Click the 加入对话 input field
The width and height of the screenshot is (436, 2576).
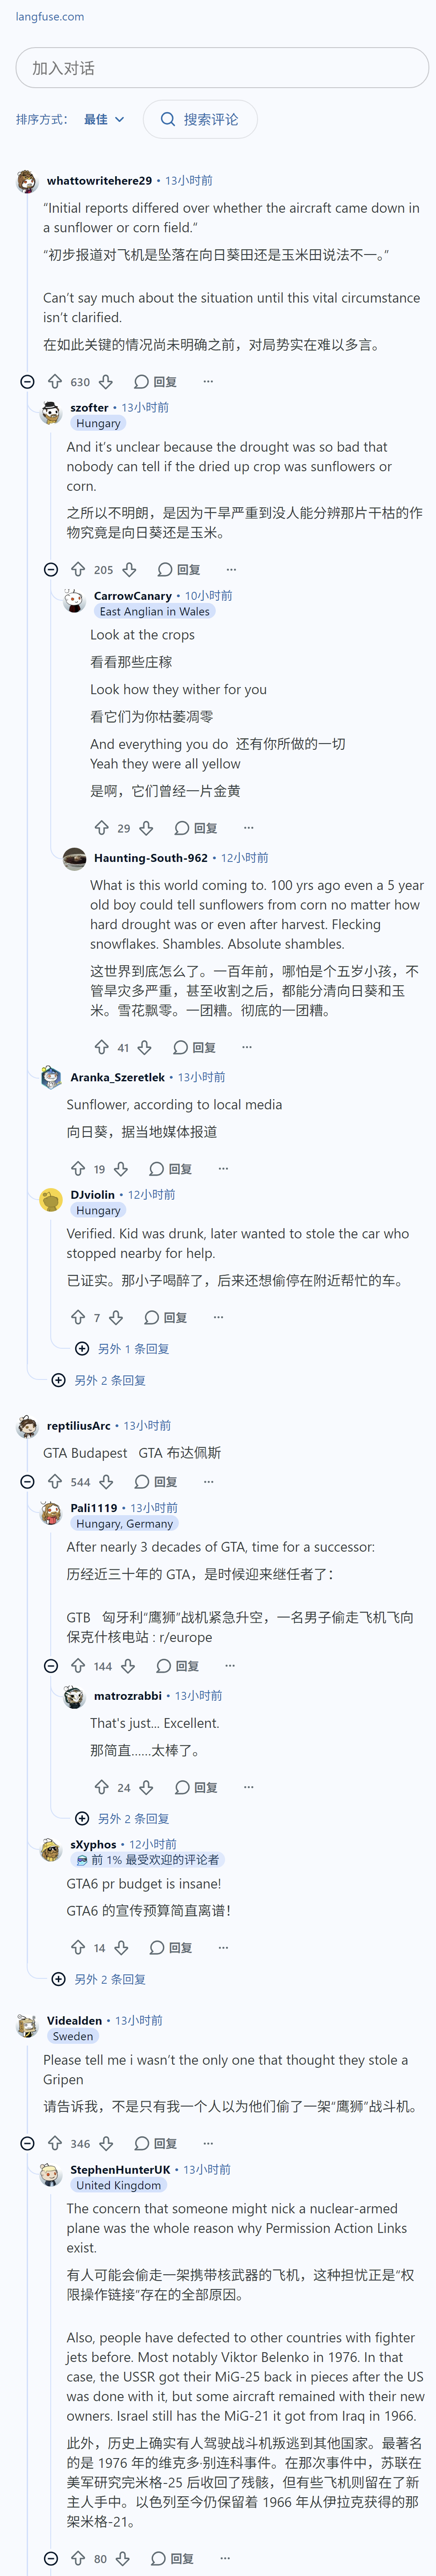(x=222, y=68)
